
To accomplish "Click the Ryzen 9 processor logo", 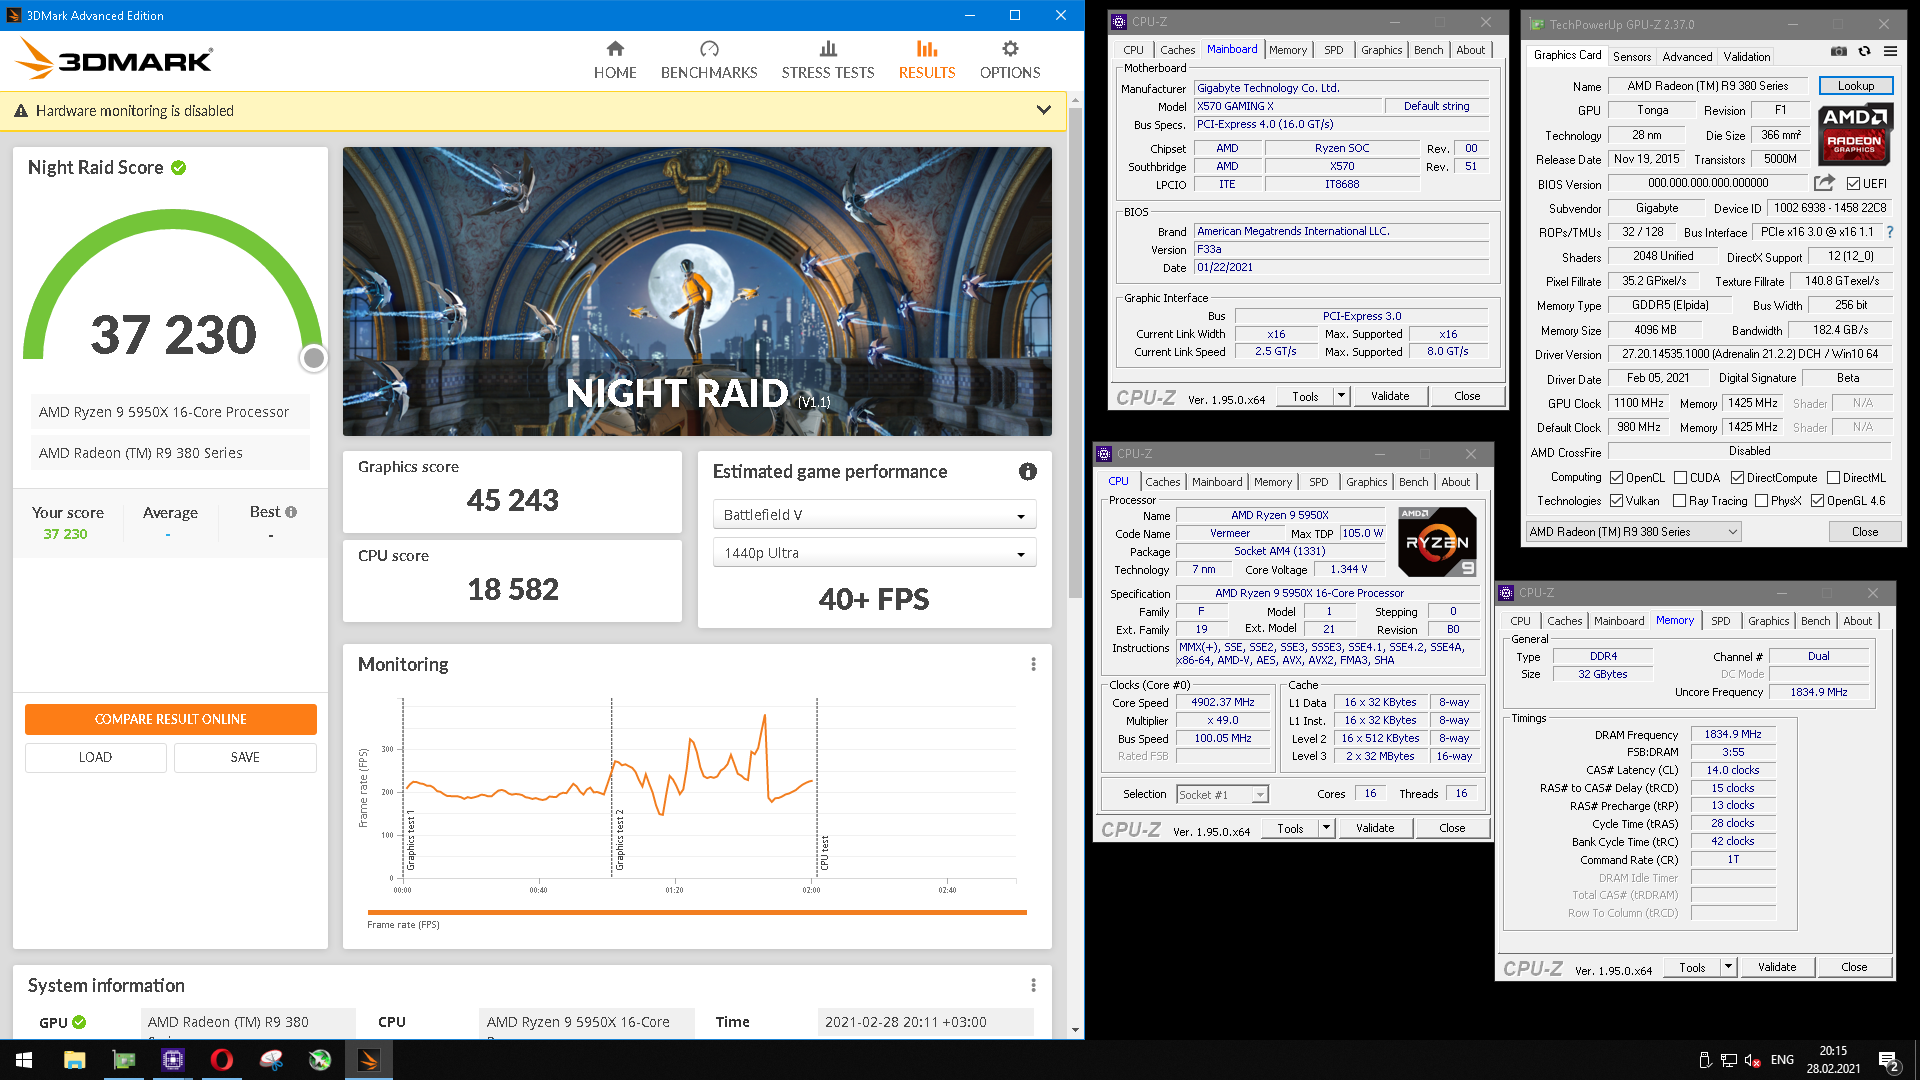I will pos(1437,541).
